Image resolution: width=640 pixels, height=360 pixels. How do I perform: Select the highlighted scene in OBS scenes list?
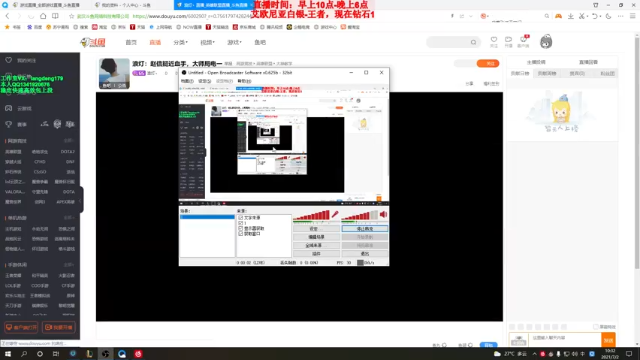coord(207,217)
